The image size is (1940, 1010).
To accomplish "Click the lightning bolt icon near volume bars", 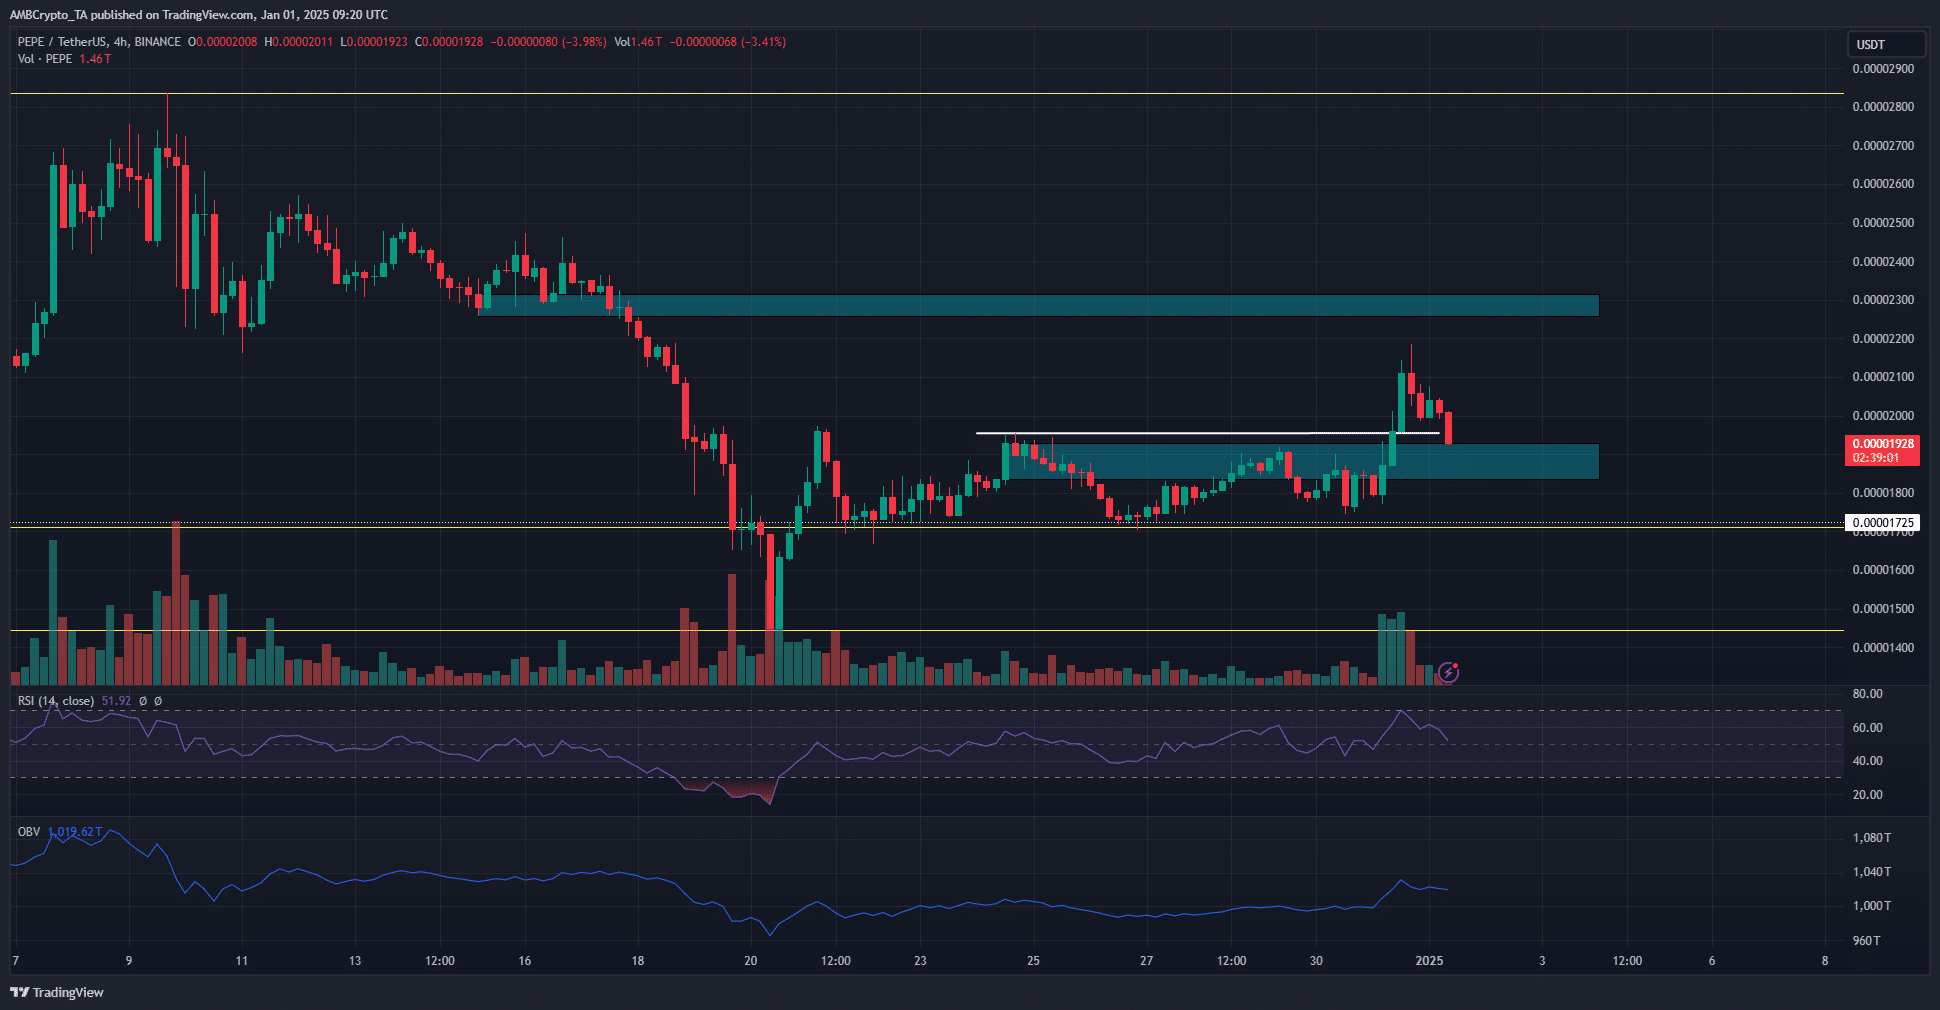I will (1448, 673).
